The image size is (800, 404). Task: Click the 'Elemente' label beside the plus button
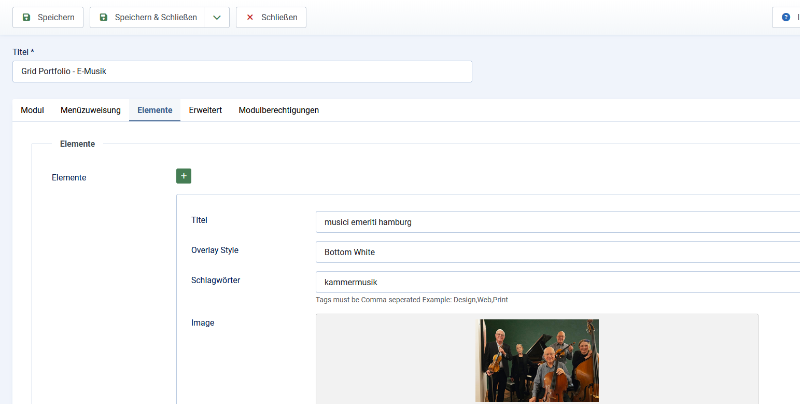pyautogui.click(x=69, y=178)
